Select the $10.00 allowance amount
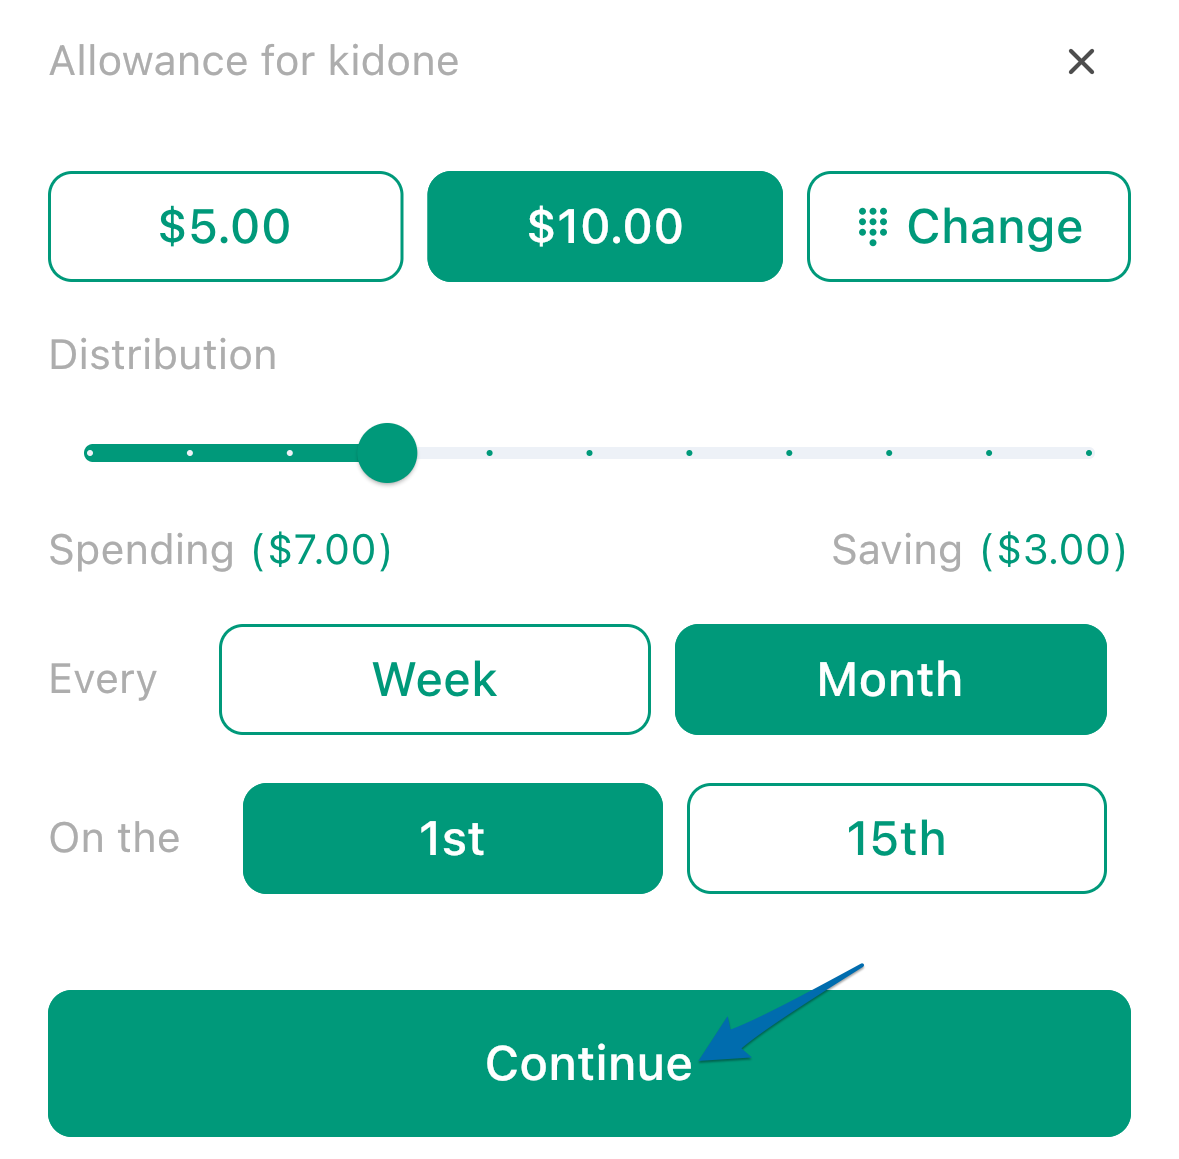1179x1159 pixels. pyautogui.click(x=605, y=226)
